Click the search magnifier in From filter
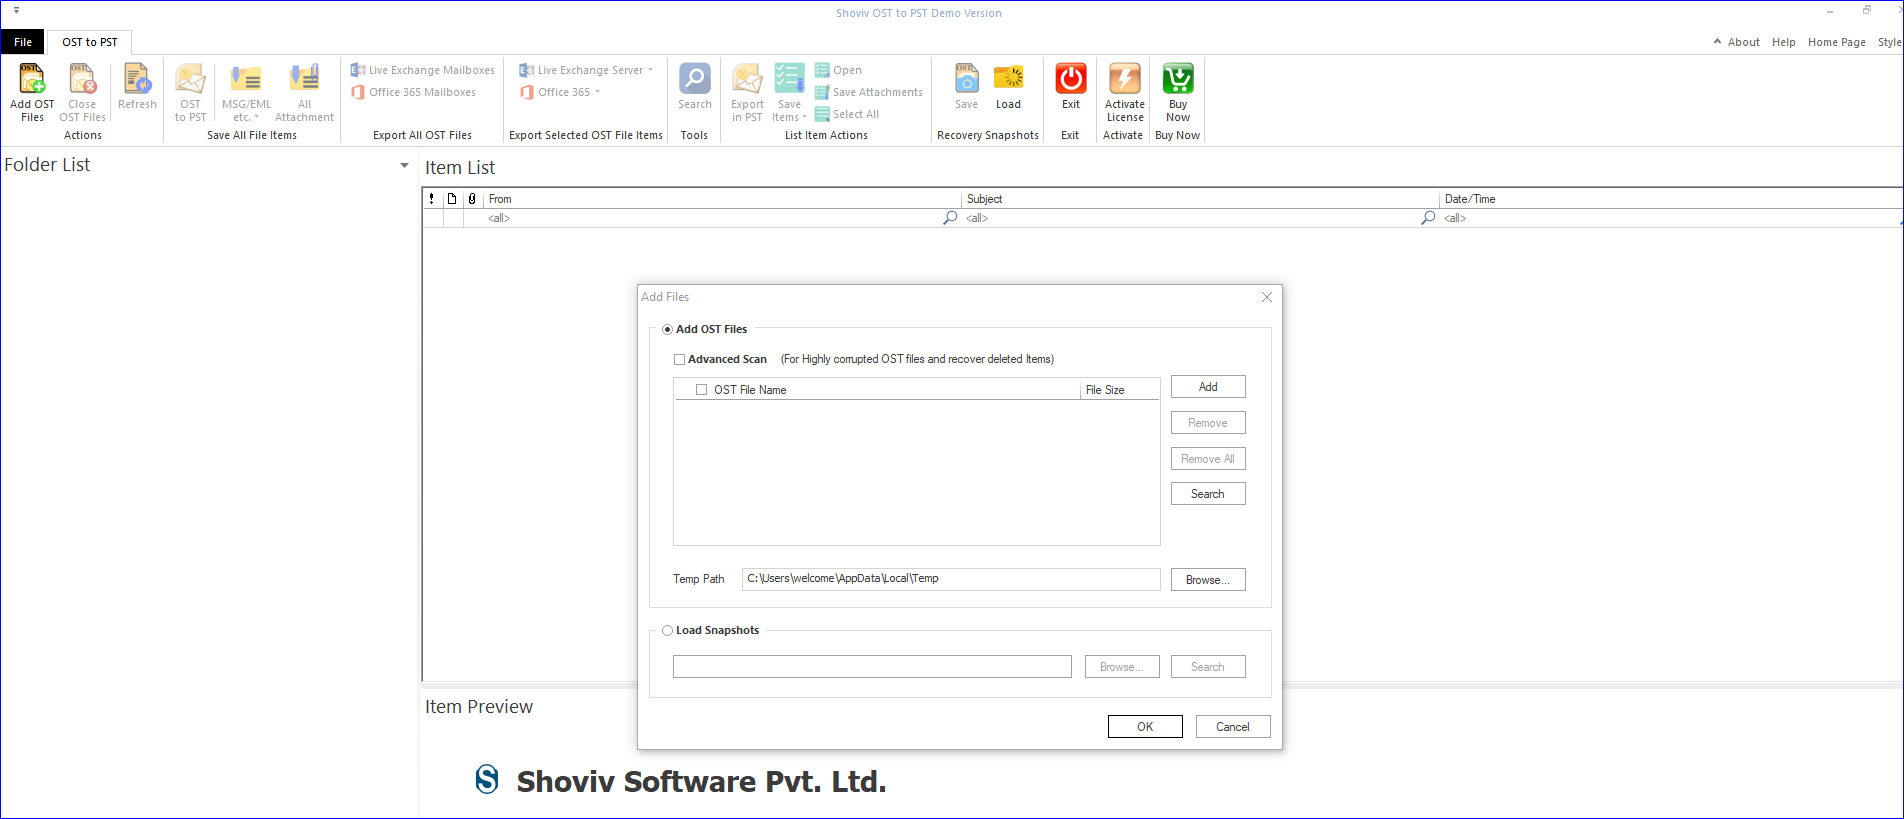 pyautogui.click(x=950, y=217)
